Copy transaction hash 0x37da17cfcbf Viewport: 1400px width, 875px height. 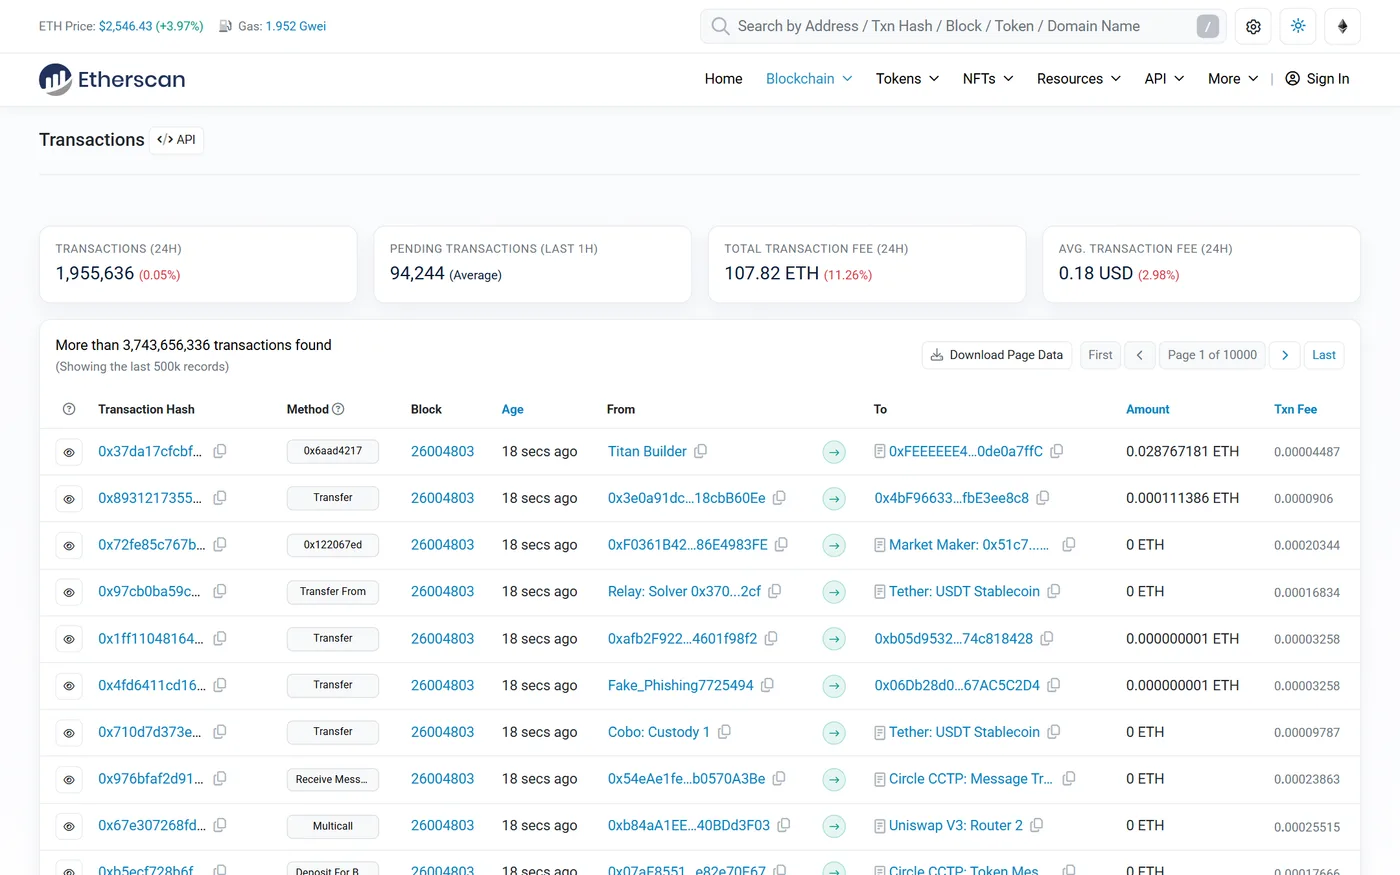pos(220,451)
